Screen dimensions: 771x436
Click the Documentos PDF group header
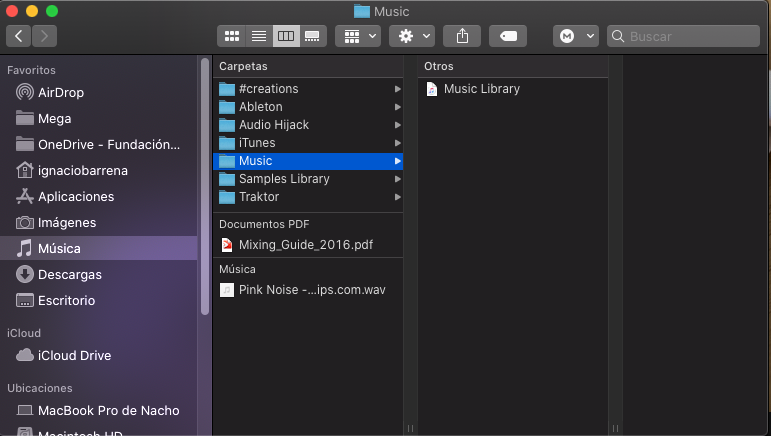click(264, 224)
